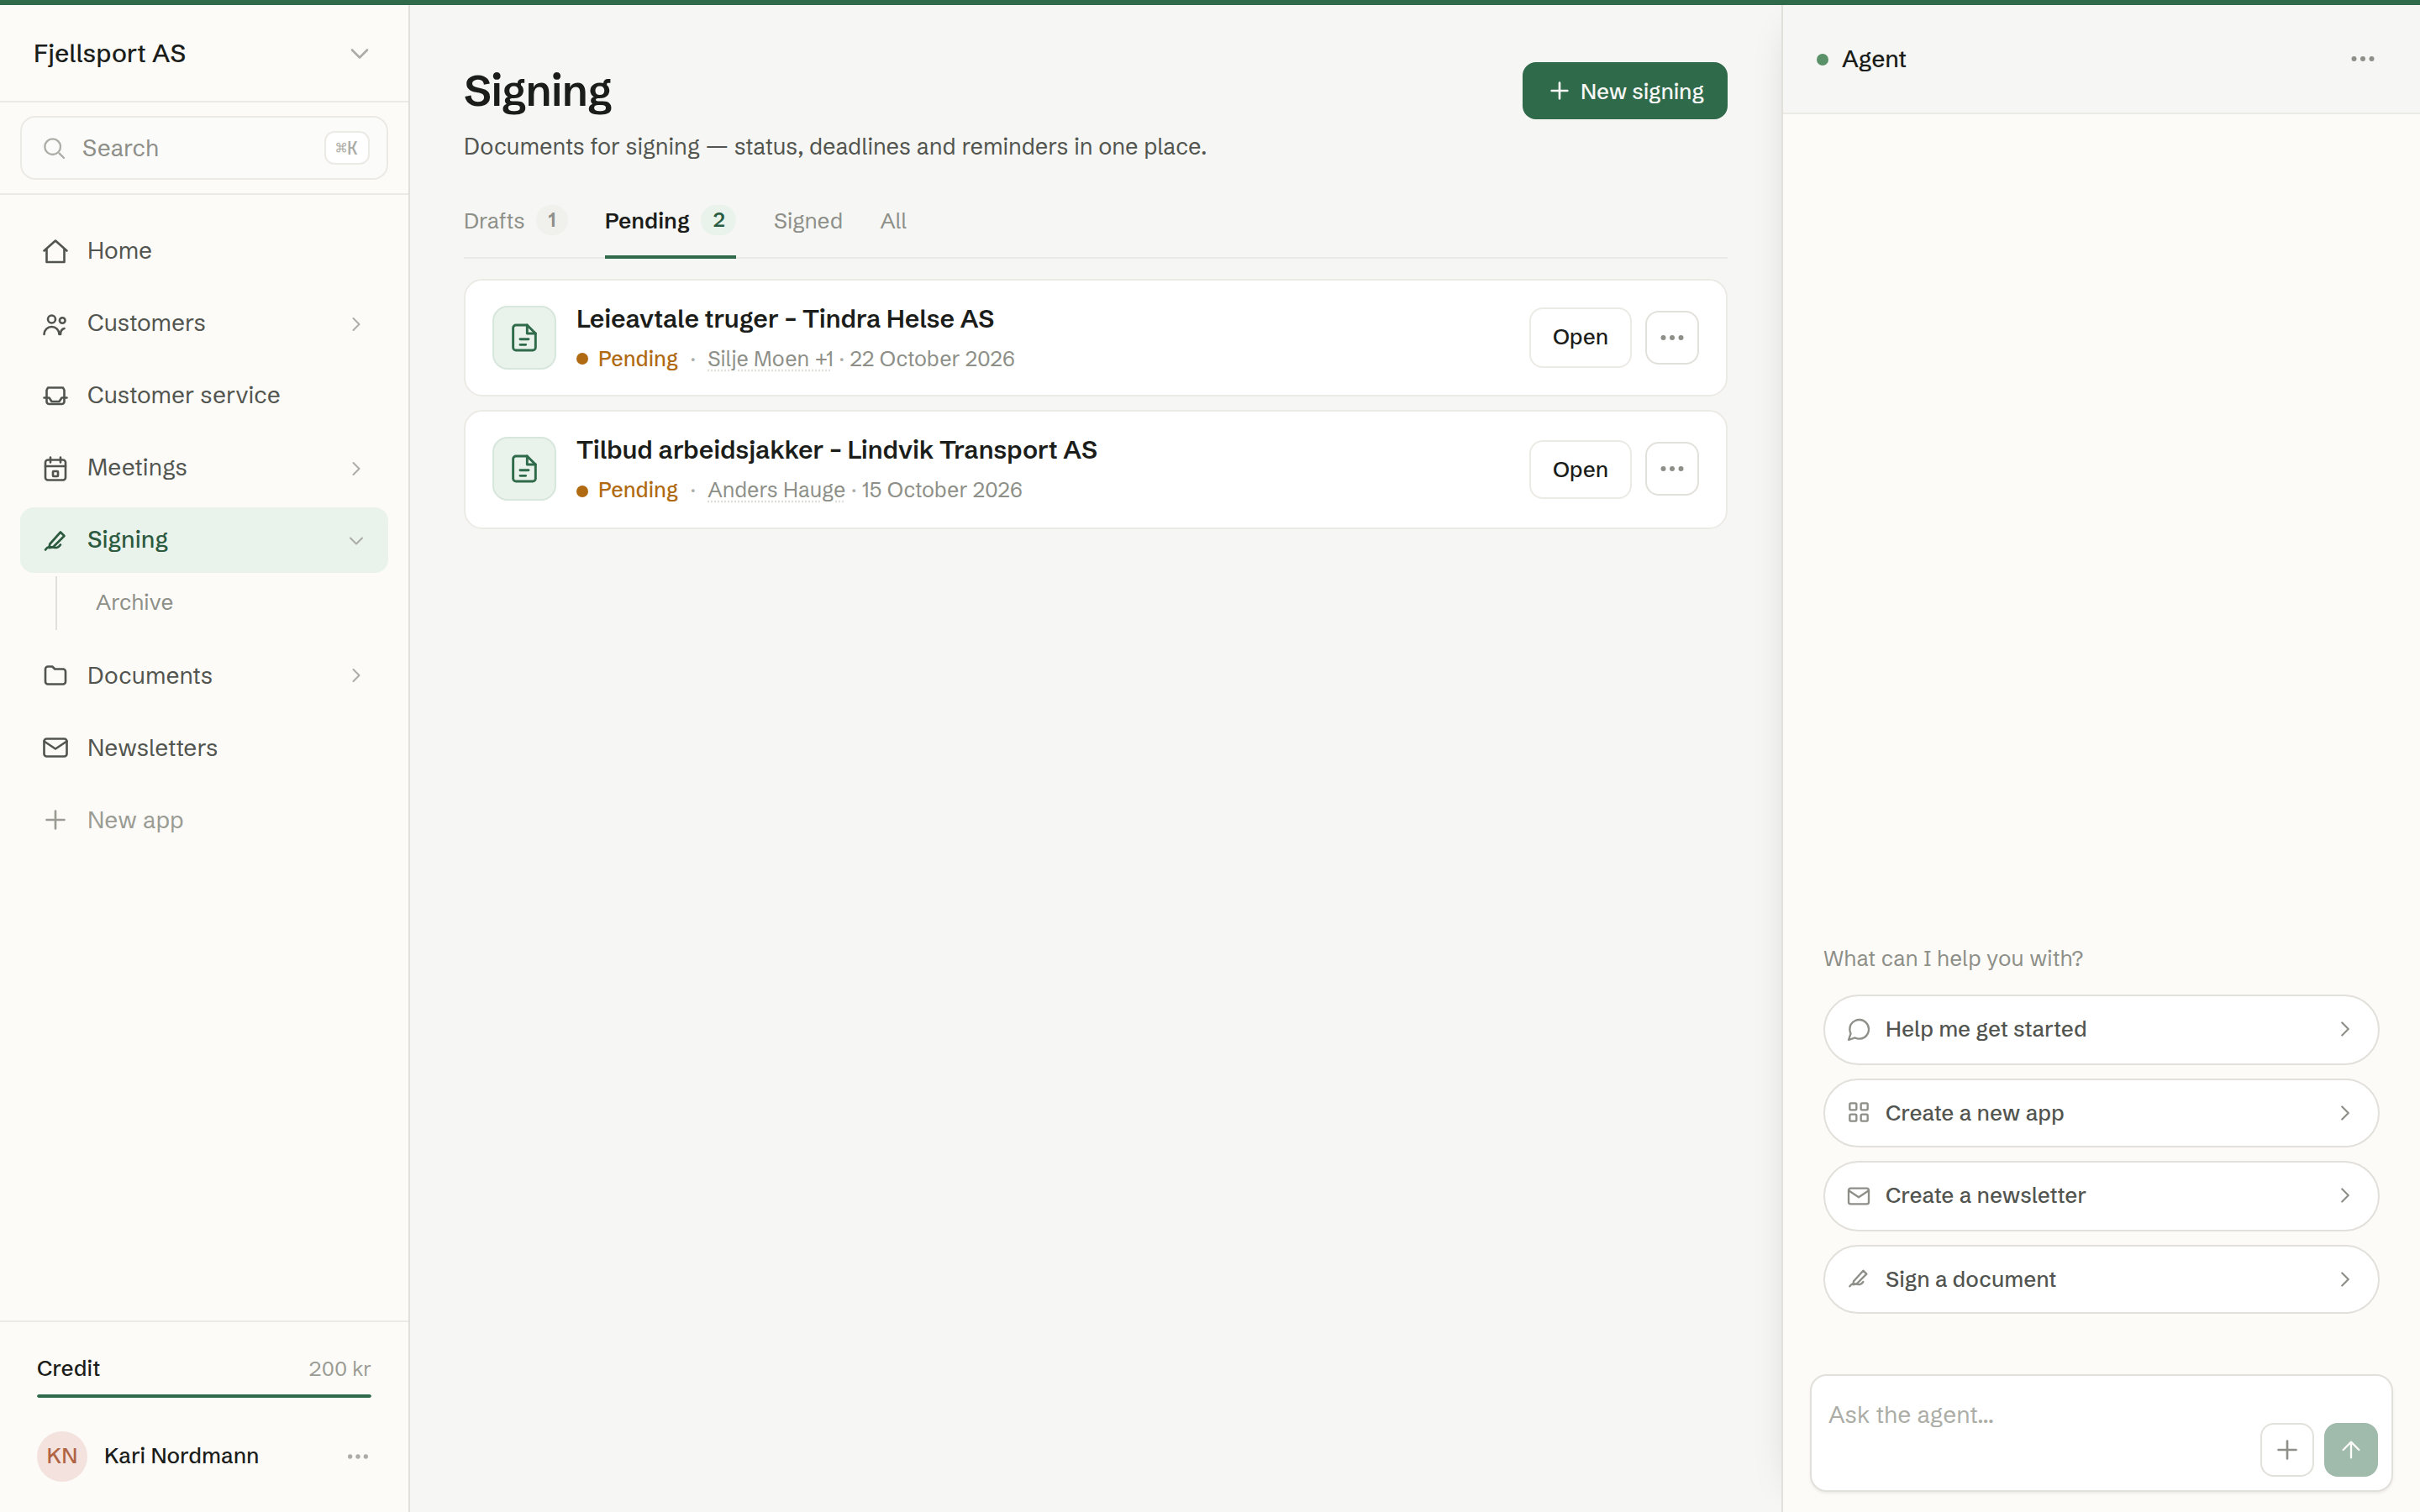The image size is (2420, 1512).
Task: Click the New signing button
Action: click(x=1625, y=91)
